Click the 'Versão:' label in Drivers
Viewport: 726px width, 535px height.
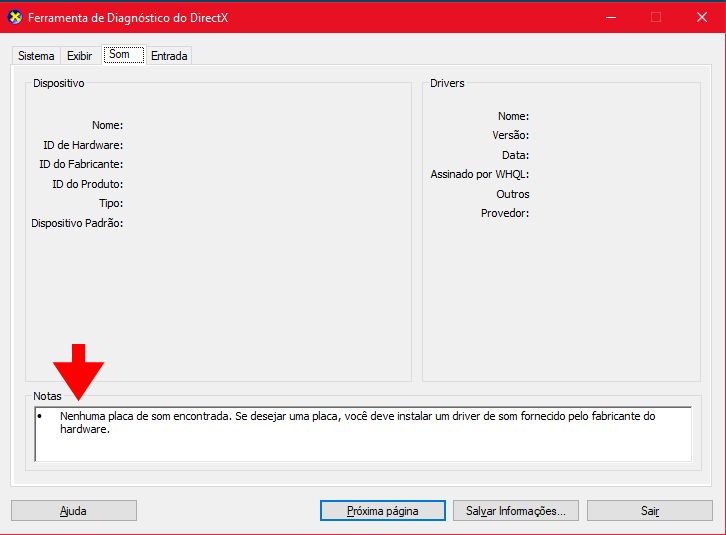click(511, 135)
